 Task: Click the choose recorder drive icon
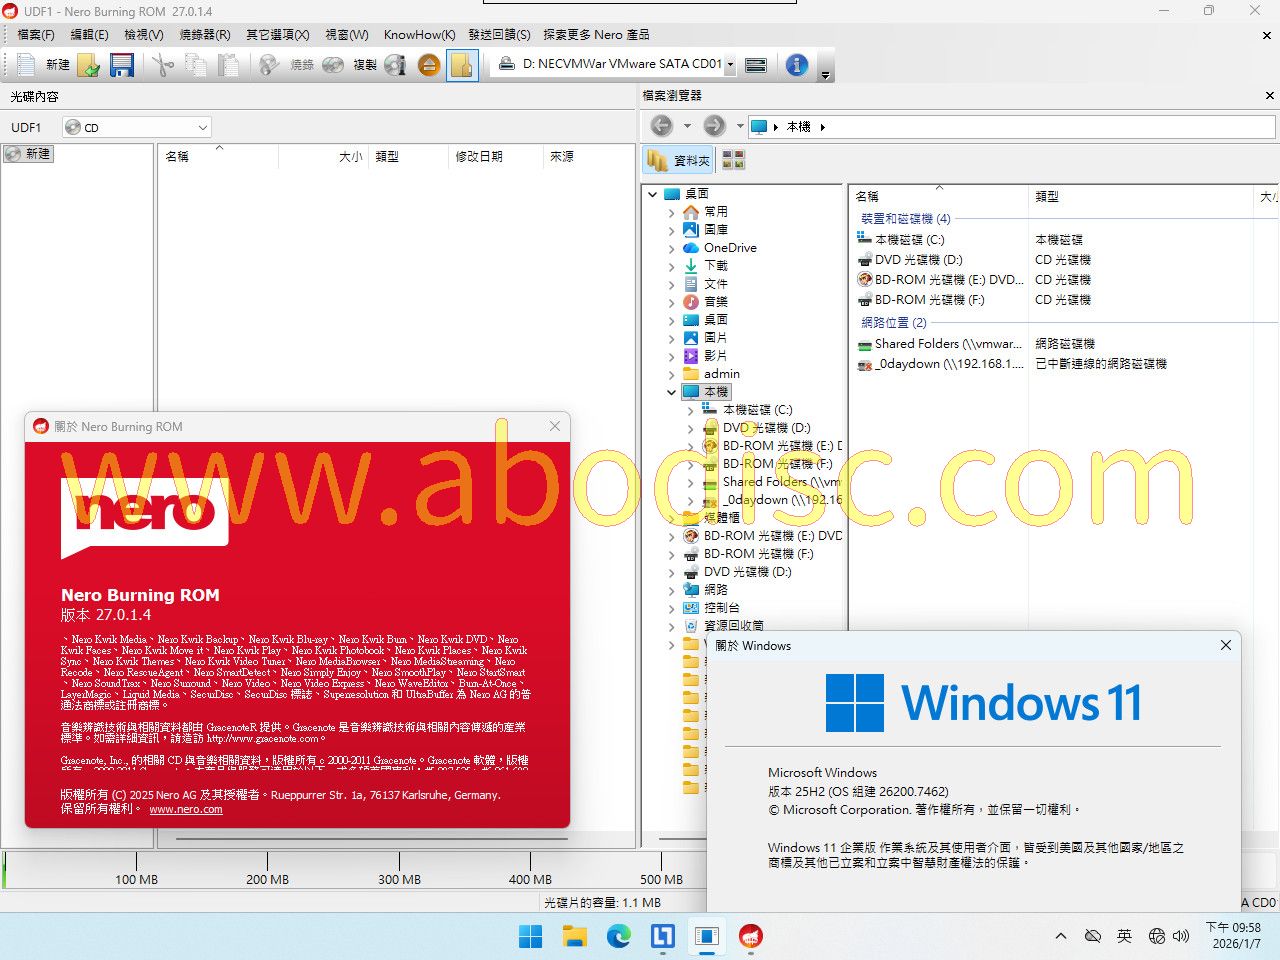(756, 65)
